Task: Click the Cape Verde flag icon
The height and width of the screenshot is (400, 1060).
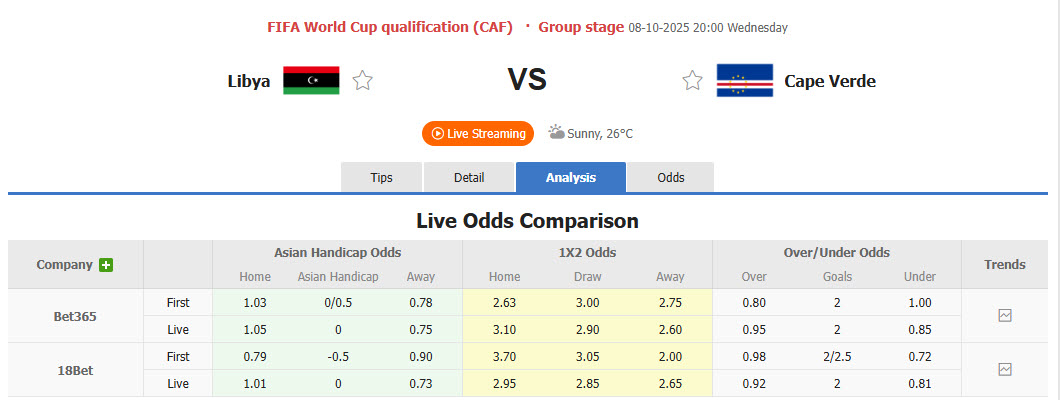Action: coord(744,81)
